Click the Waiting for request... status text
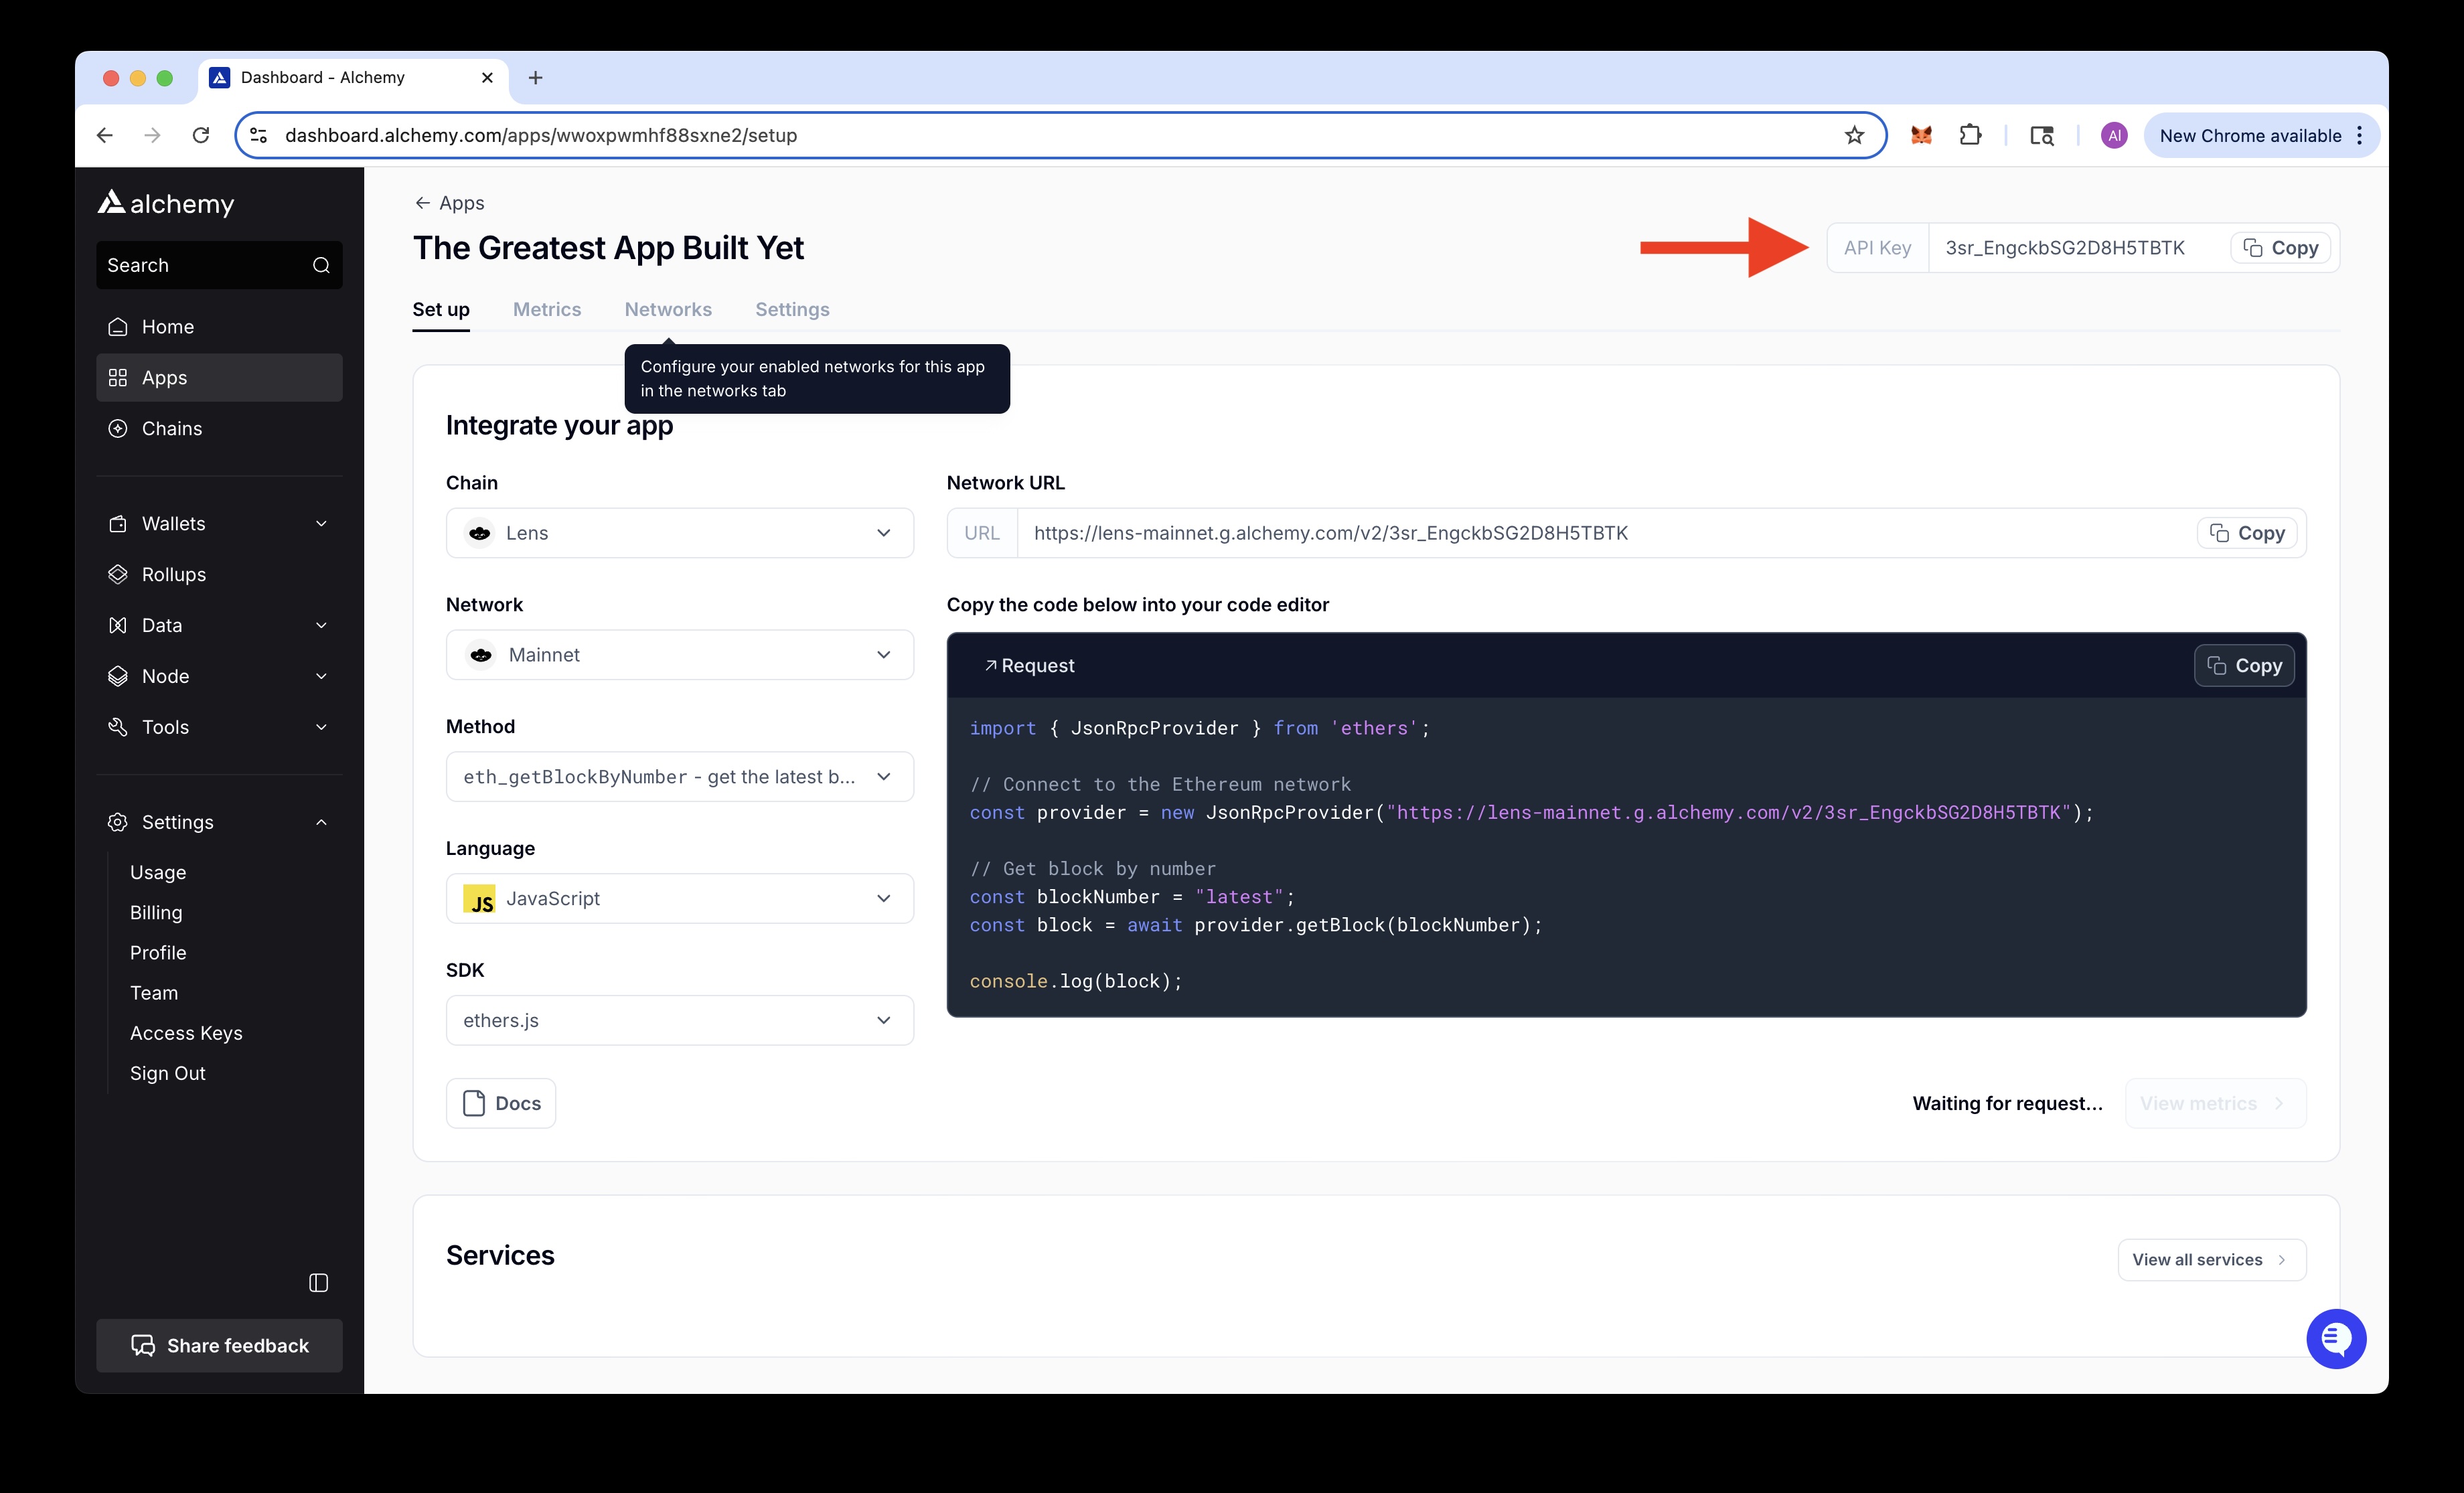This screenshot has width=2464, height=1493. click(x=2007, y=1103)
